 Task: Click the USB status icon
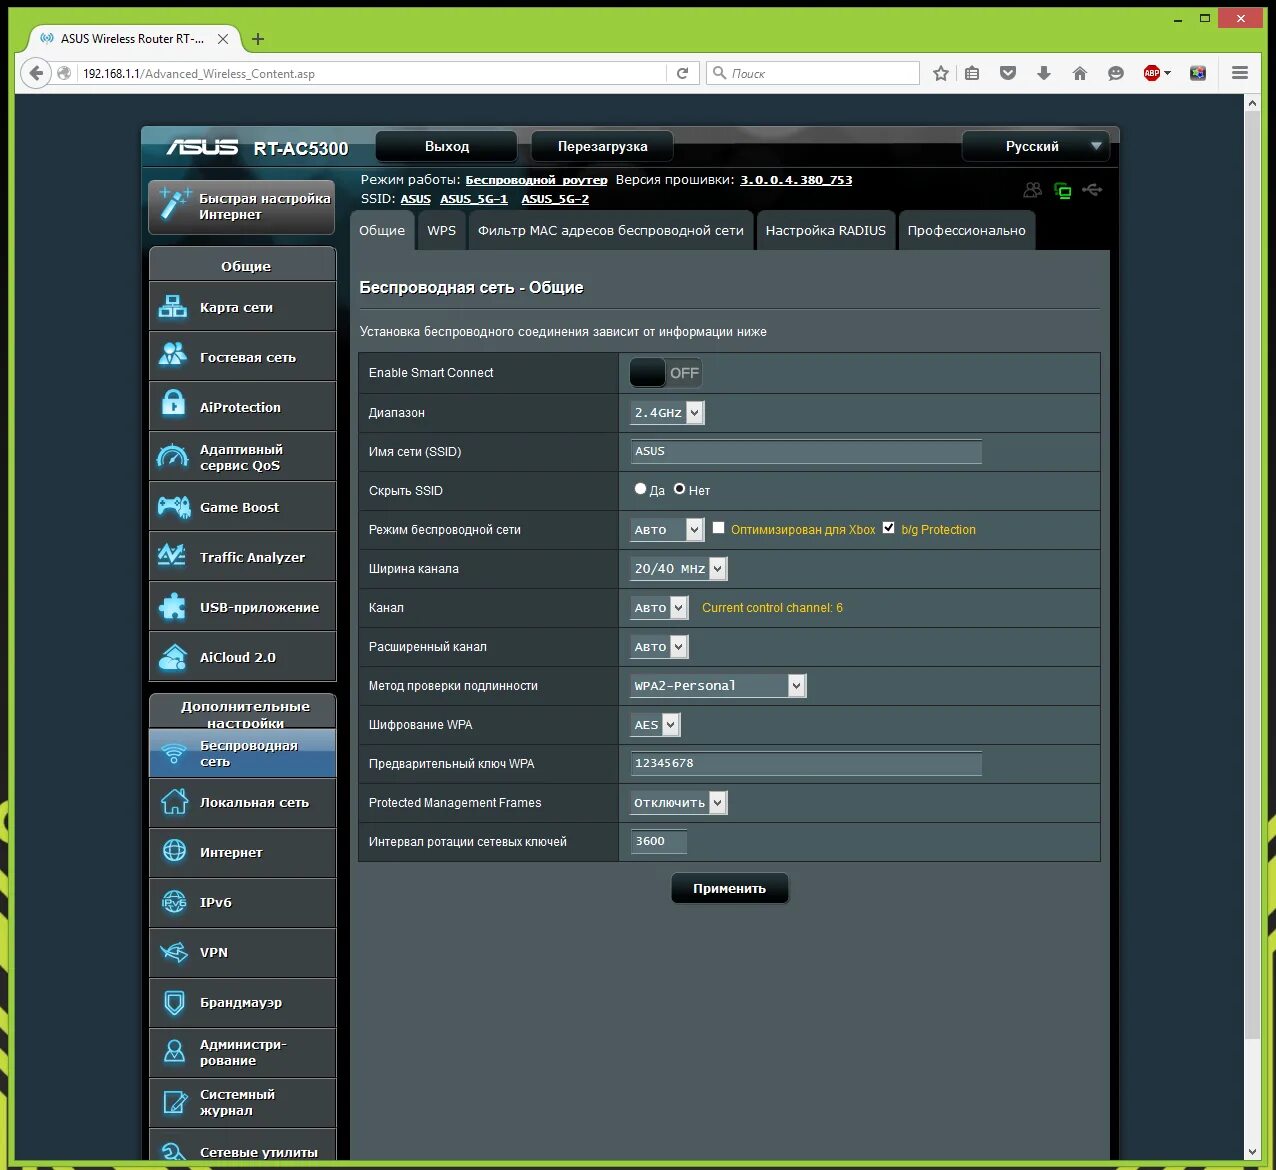(x=1093, y=189)
